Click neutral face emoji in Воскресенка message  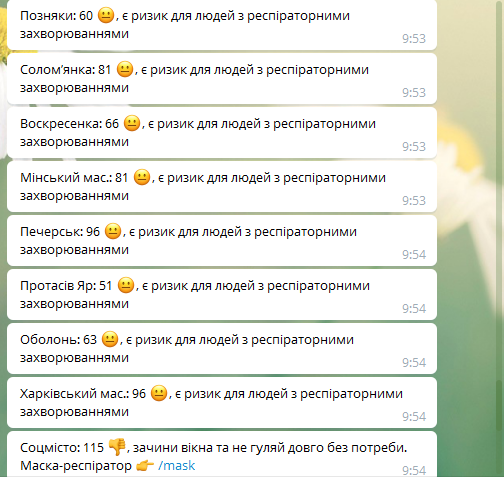[132, 123]
